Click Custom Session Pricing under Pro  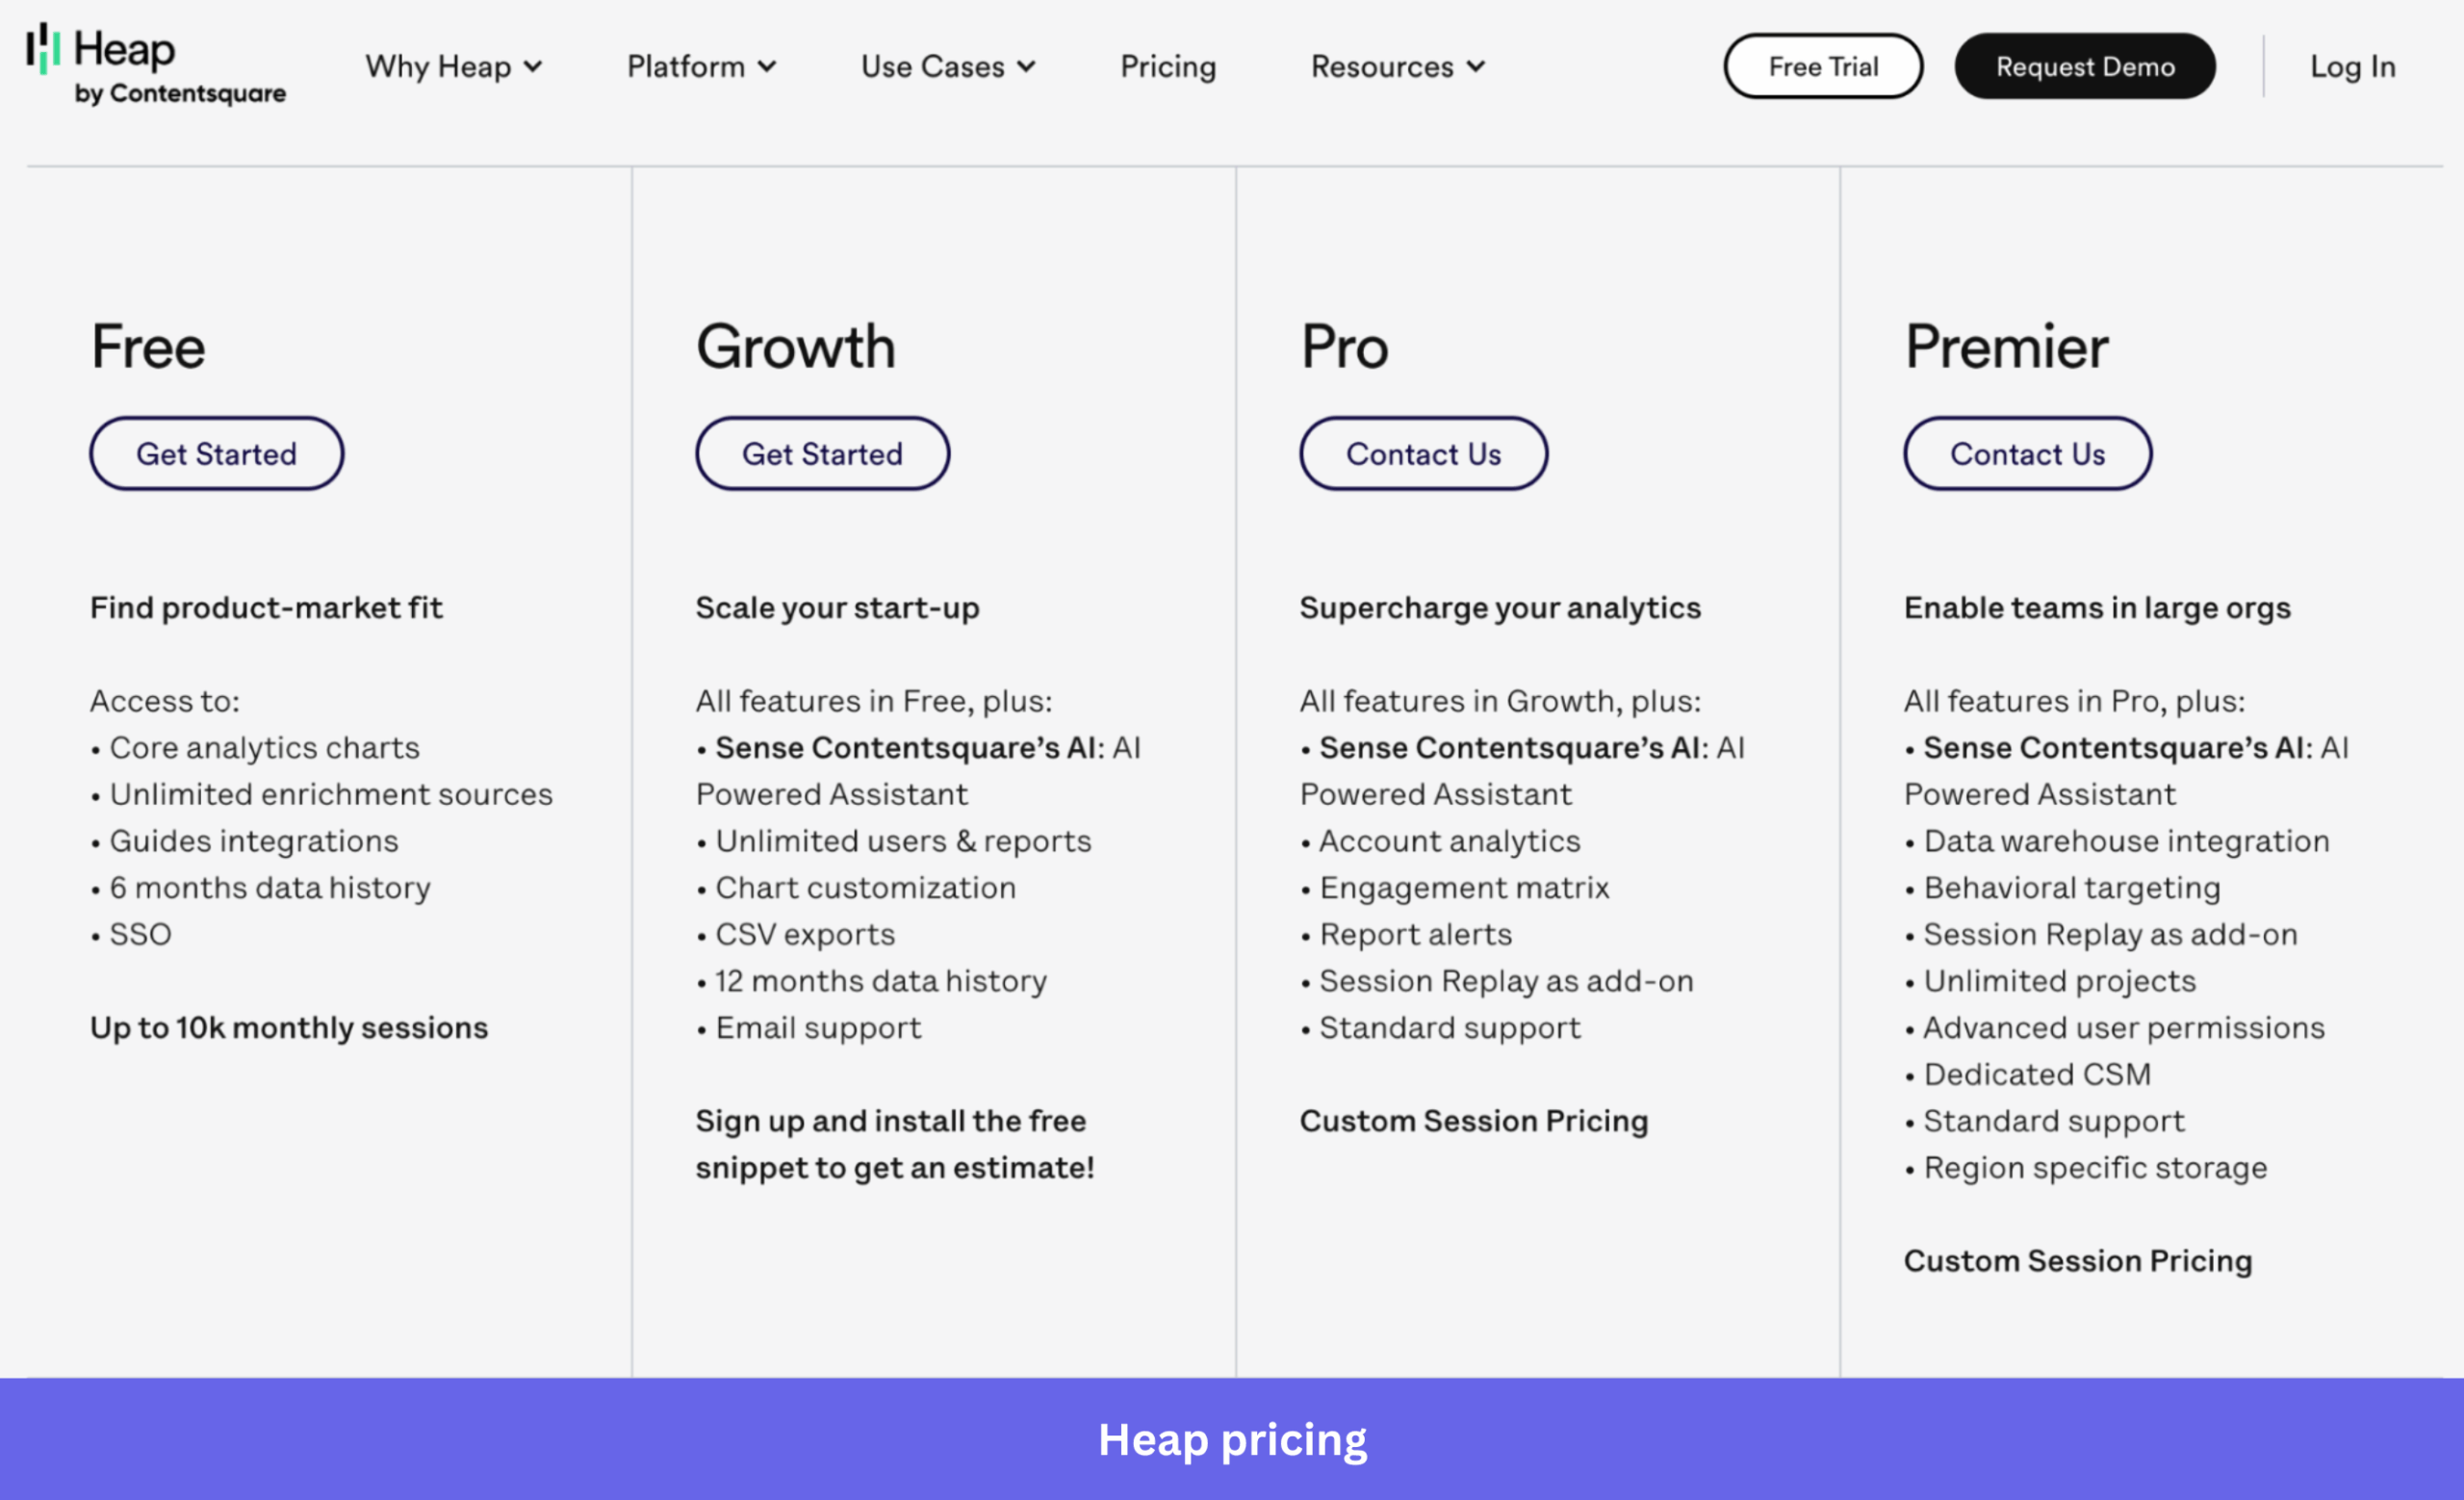pyautogui.click(x=1474, y=1120)
